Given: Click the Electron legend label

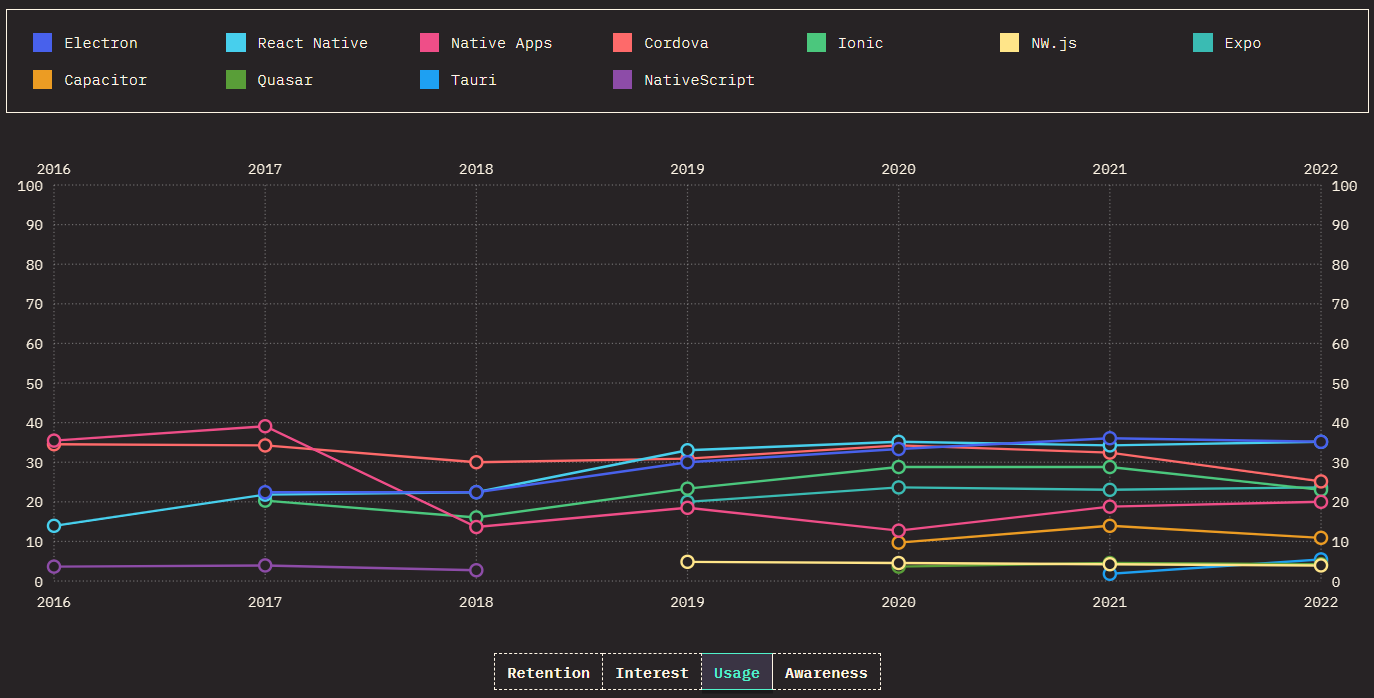Looking at the screenshot, I should point(101,43).
